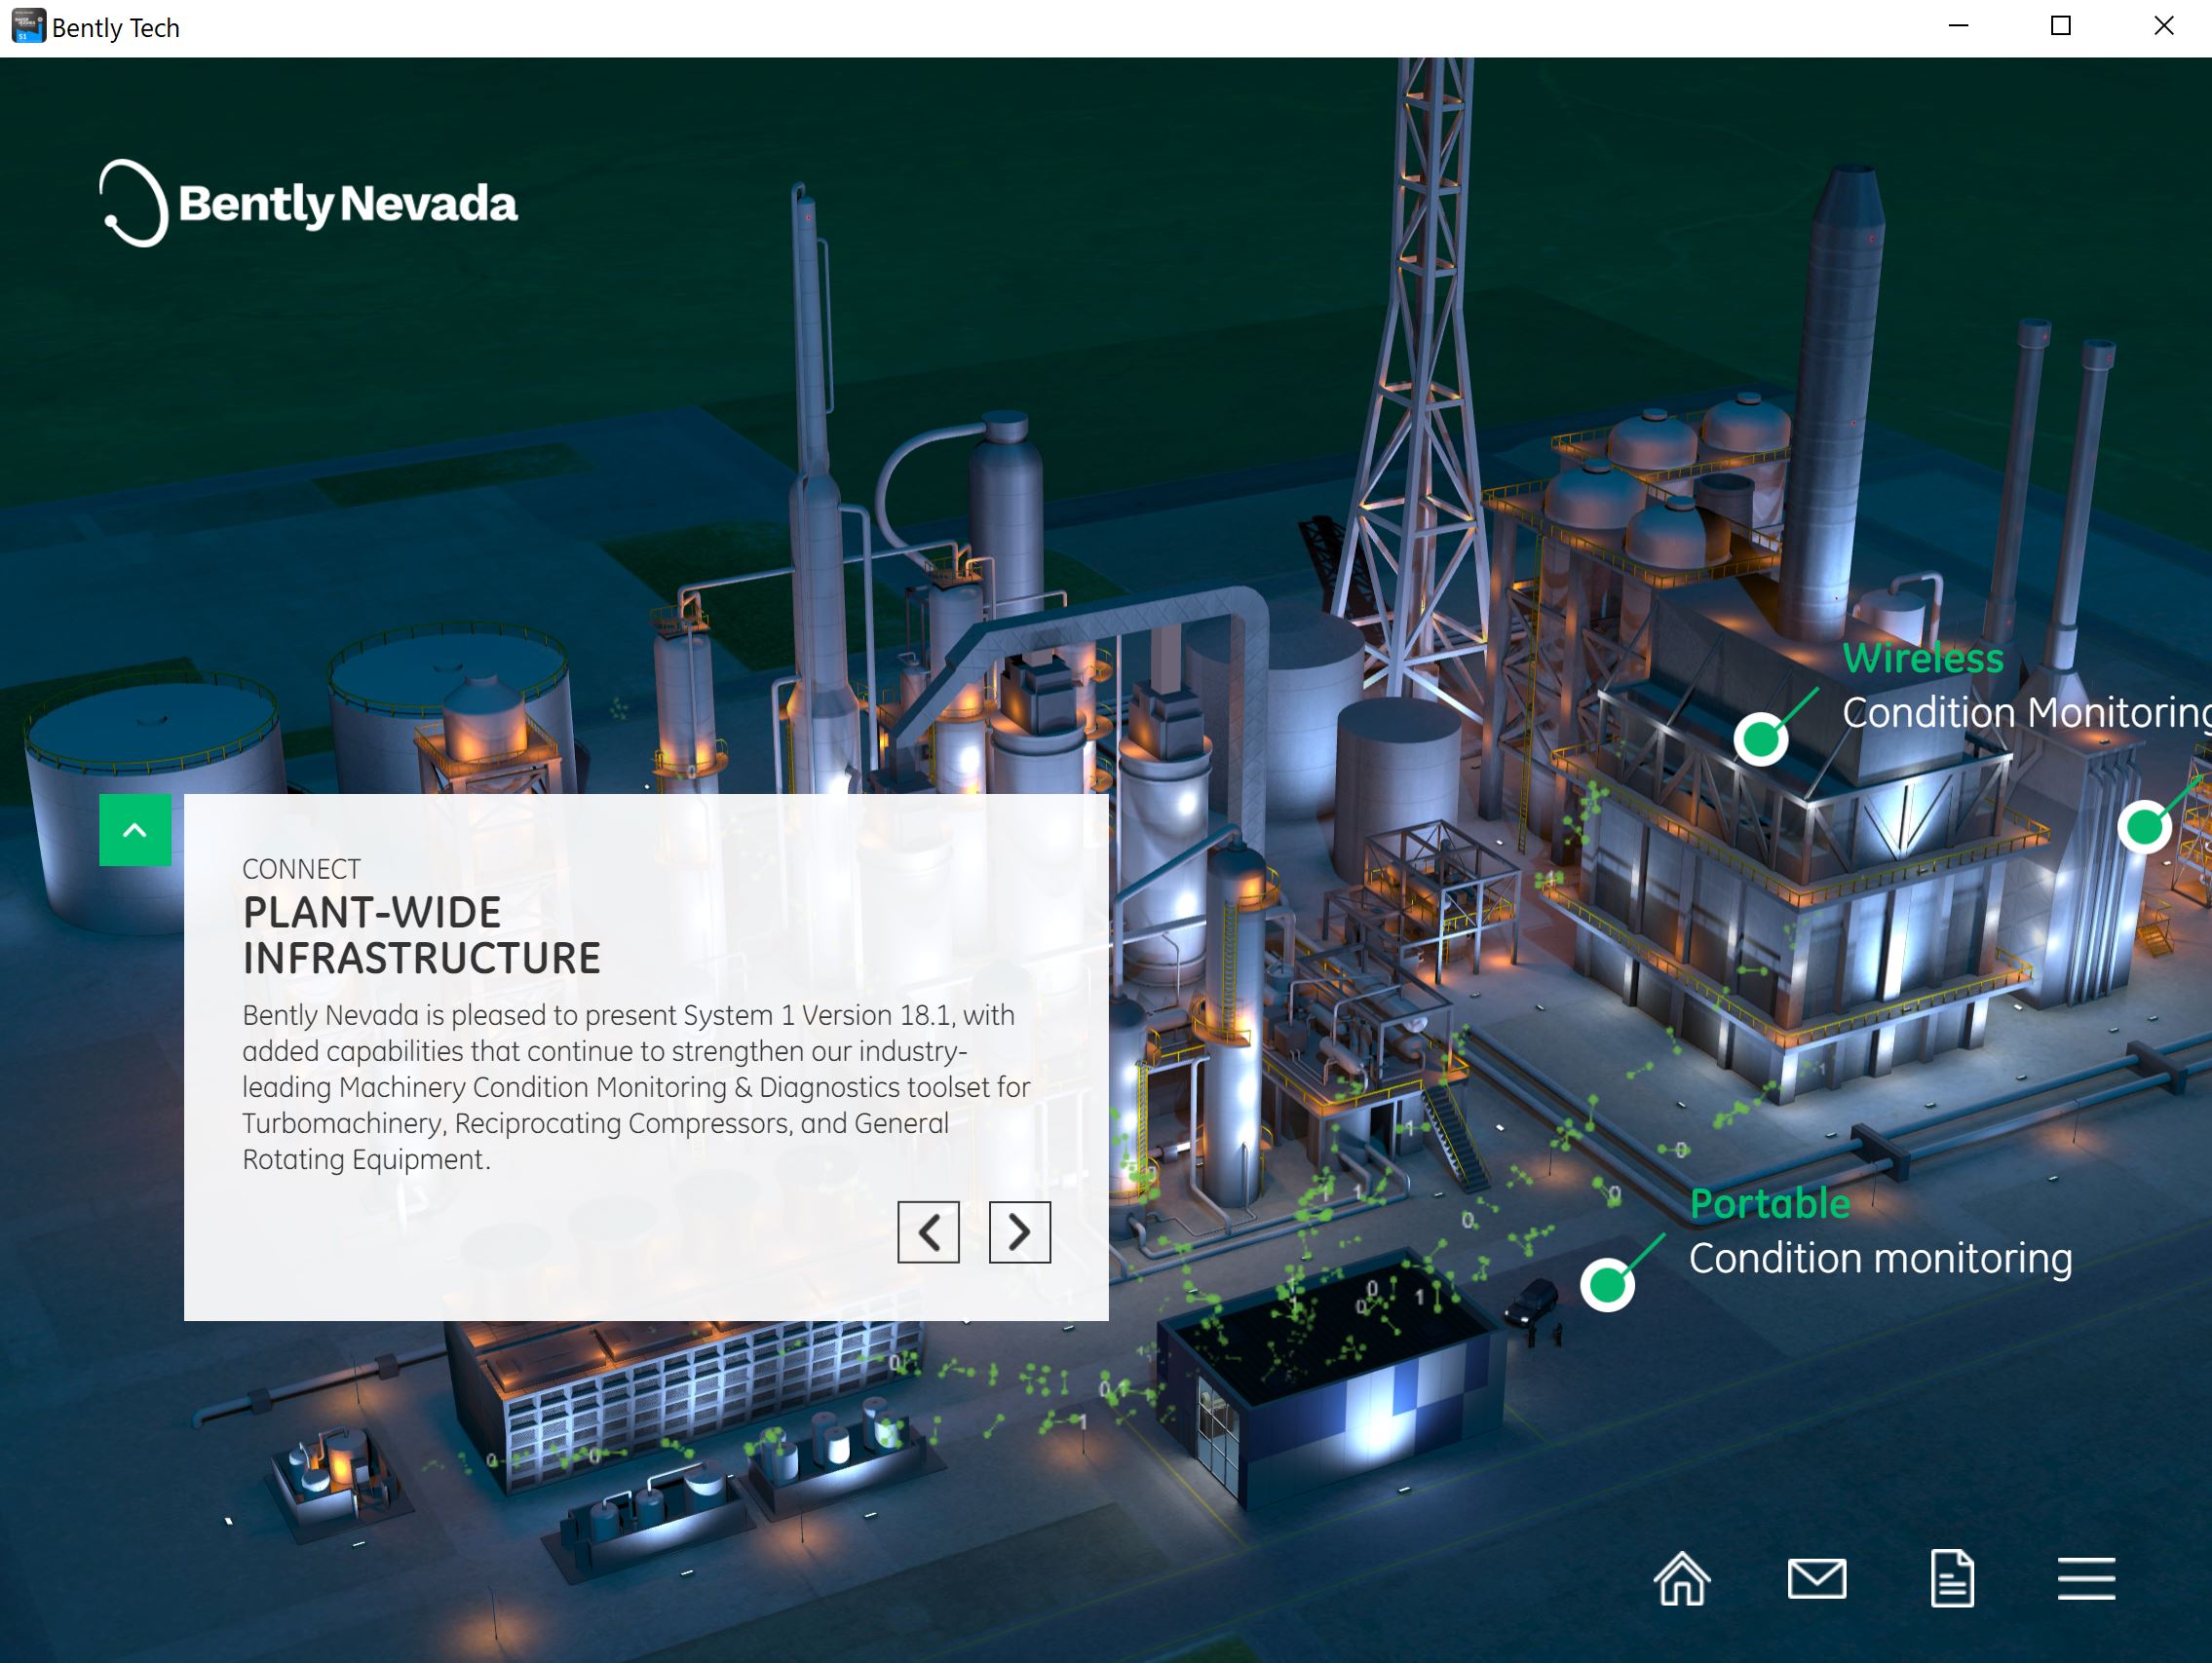
Task: Click the Bently Nevada logo
Action: (x=308, y=203)
